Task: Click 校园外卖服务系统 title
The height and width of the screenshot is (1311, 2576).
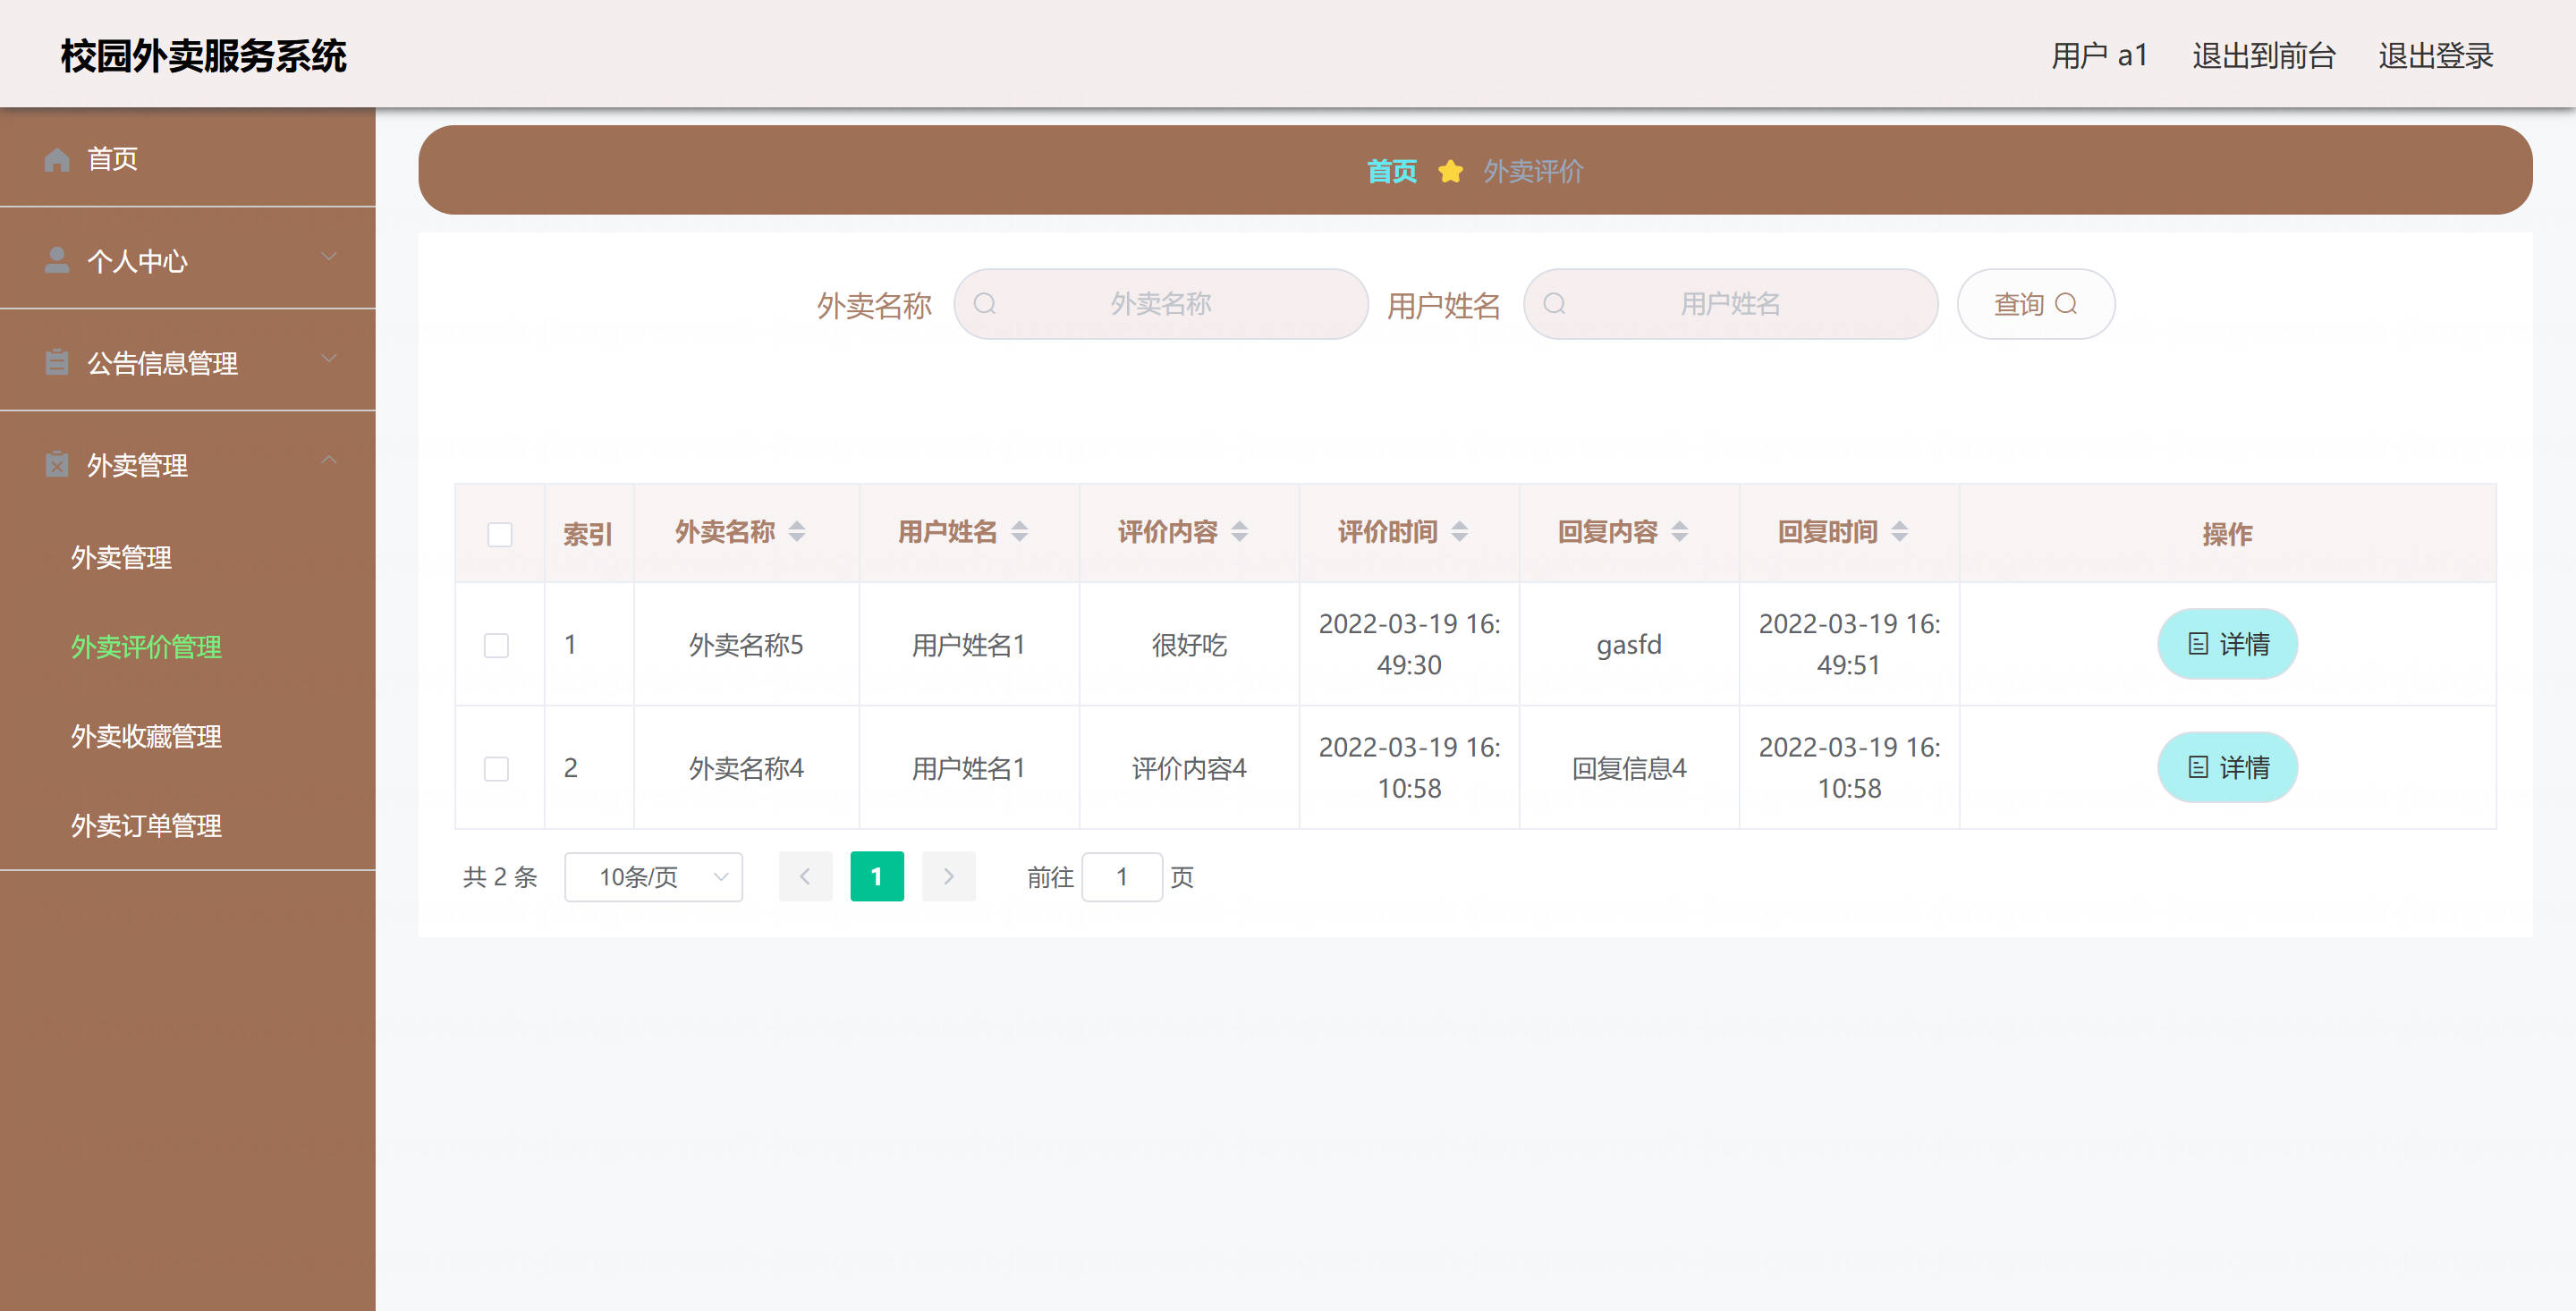Action: tap(203, 56)
